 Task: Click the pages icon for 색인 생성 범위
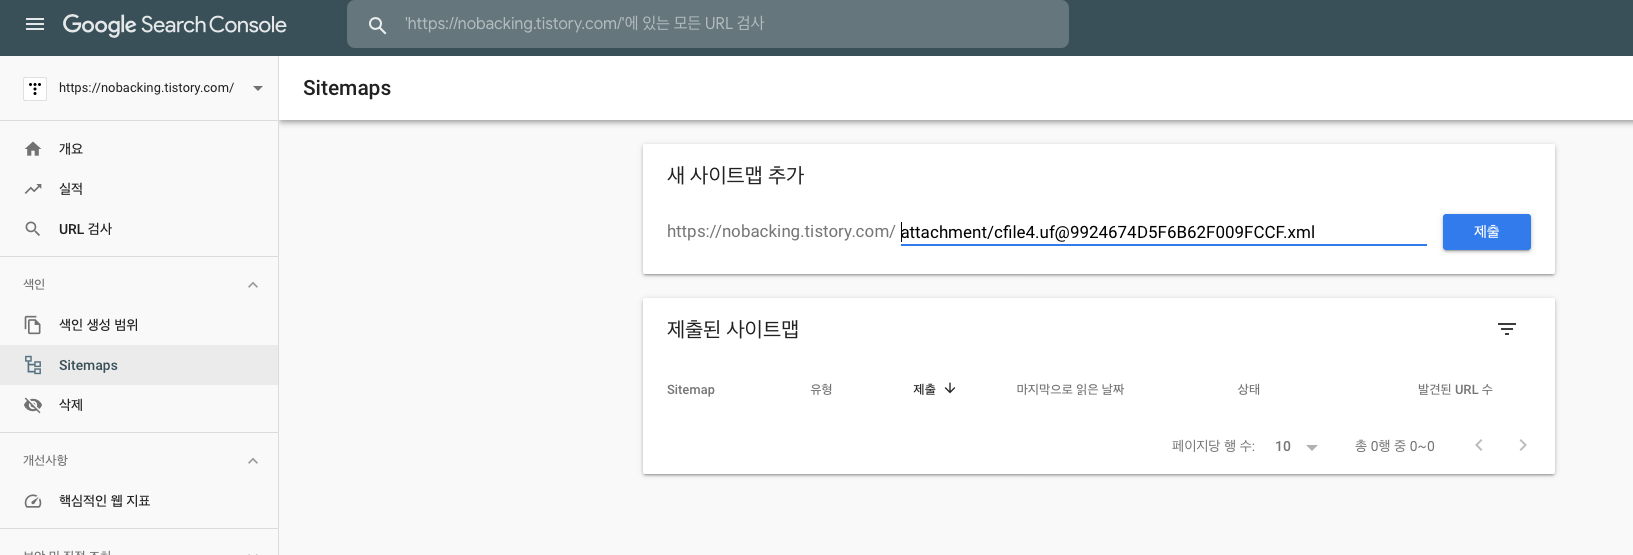(x=33, y=325)
